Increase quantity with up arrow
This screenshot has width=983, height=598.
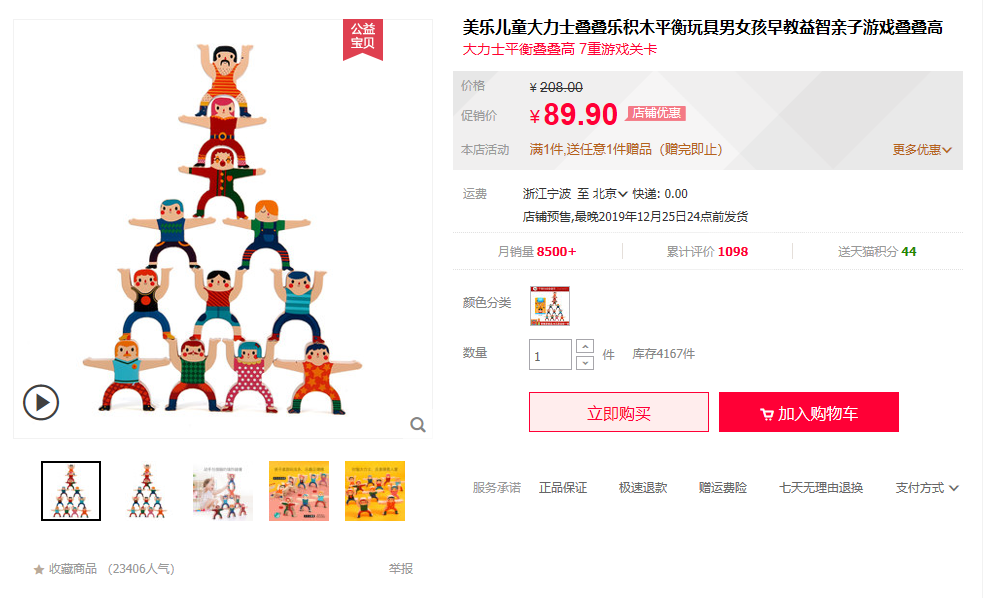point(584,346)
